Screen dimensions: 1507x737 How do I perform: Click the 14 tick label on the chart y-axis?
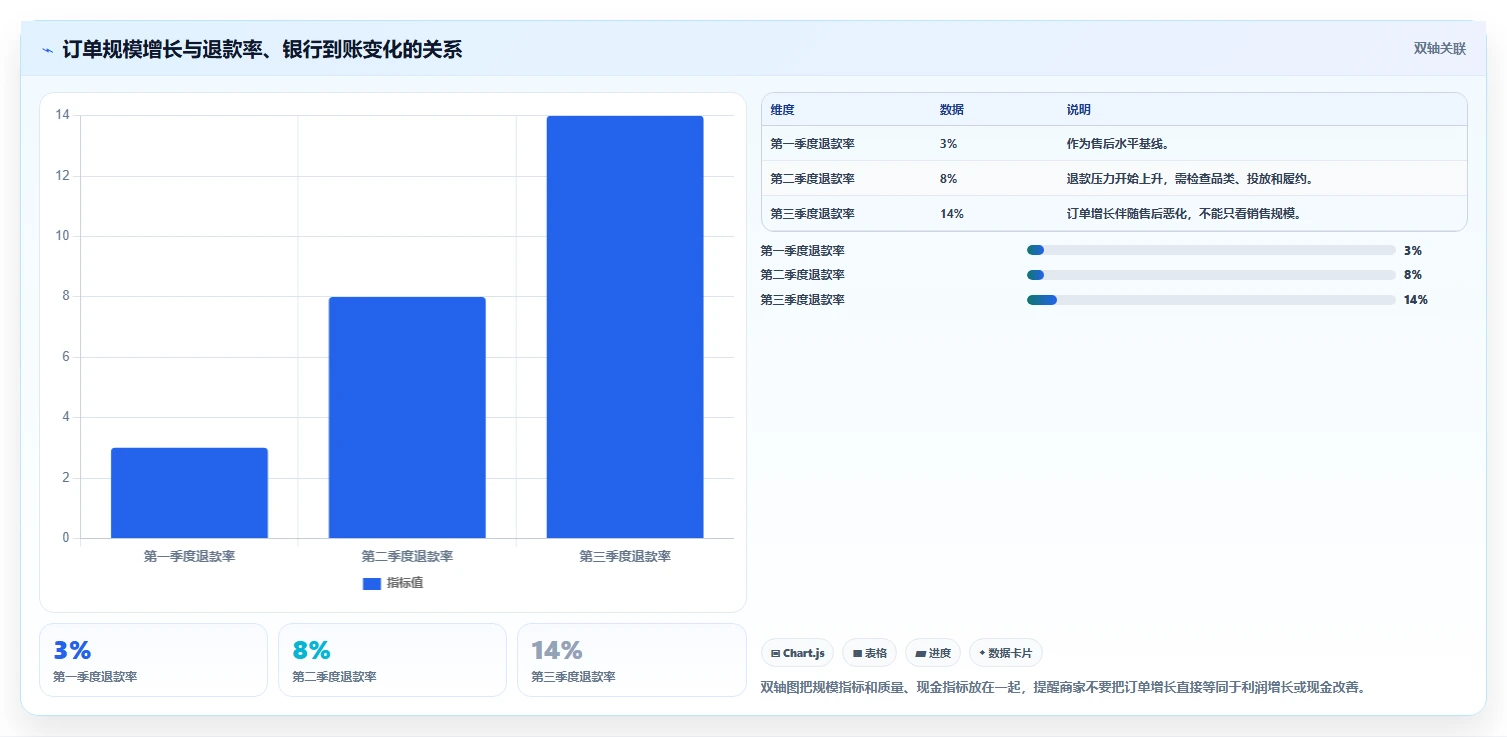(x=62, y=115)
